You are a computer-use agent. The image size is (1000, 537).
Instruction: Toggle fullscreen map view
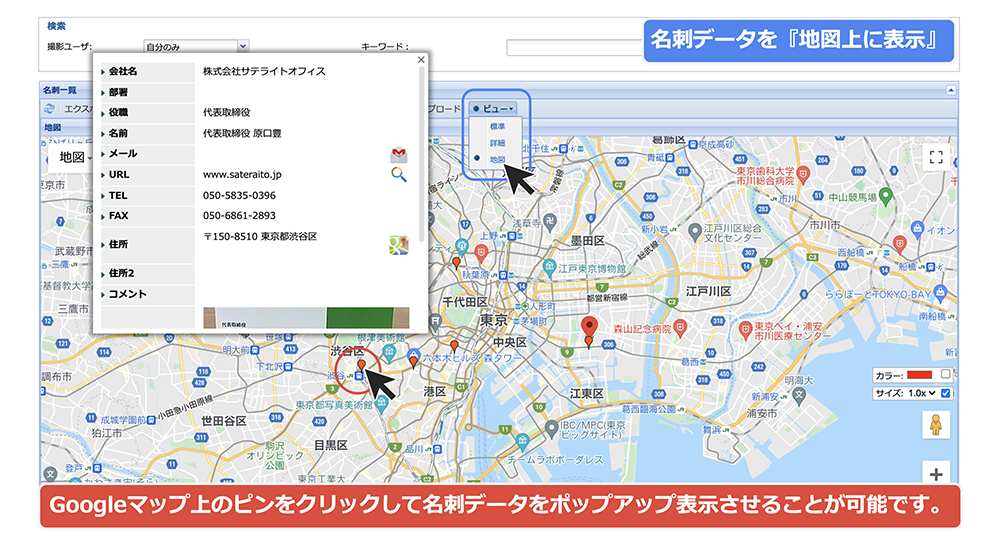pos(936,158)
